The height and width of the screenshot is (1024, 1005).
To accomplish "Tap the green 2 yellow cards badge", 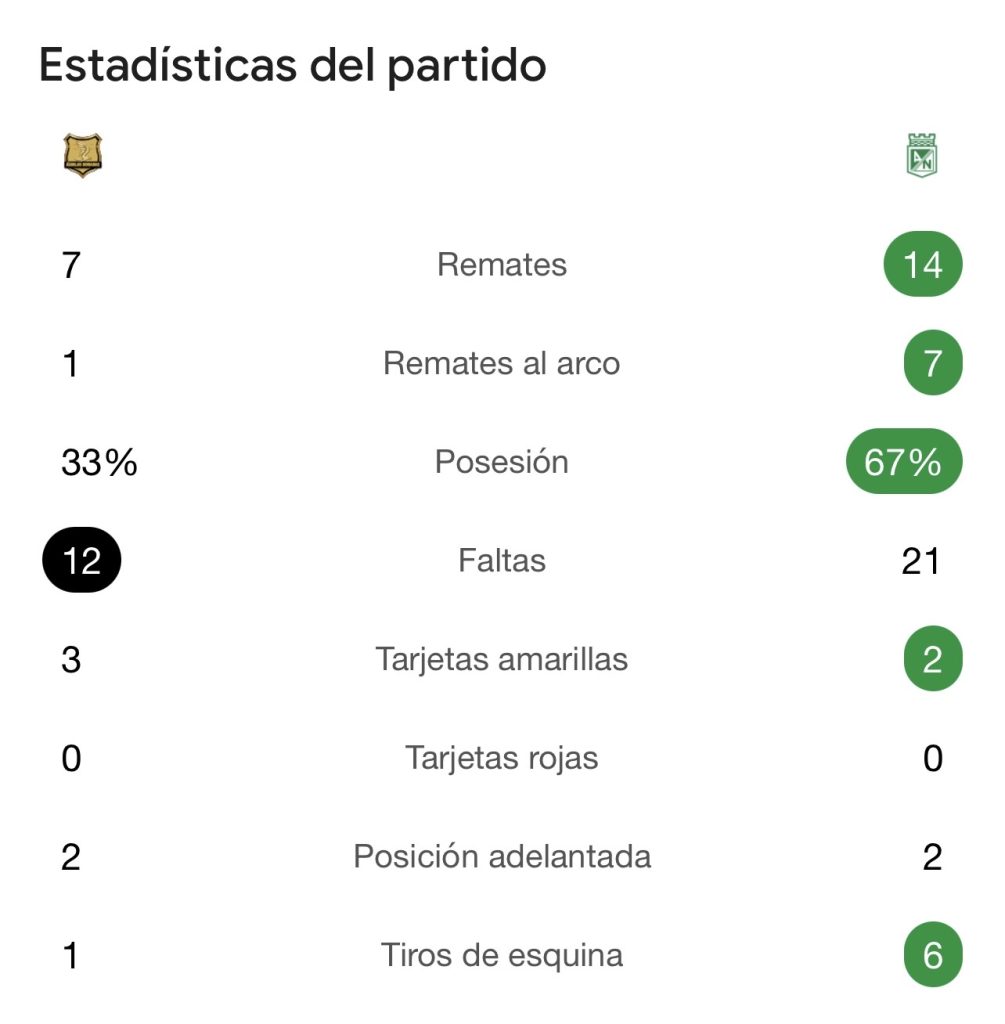I will [932, 660].
